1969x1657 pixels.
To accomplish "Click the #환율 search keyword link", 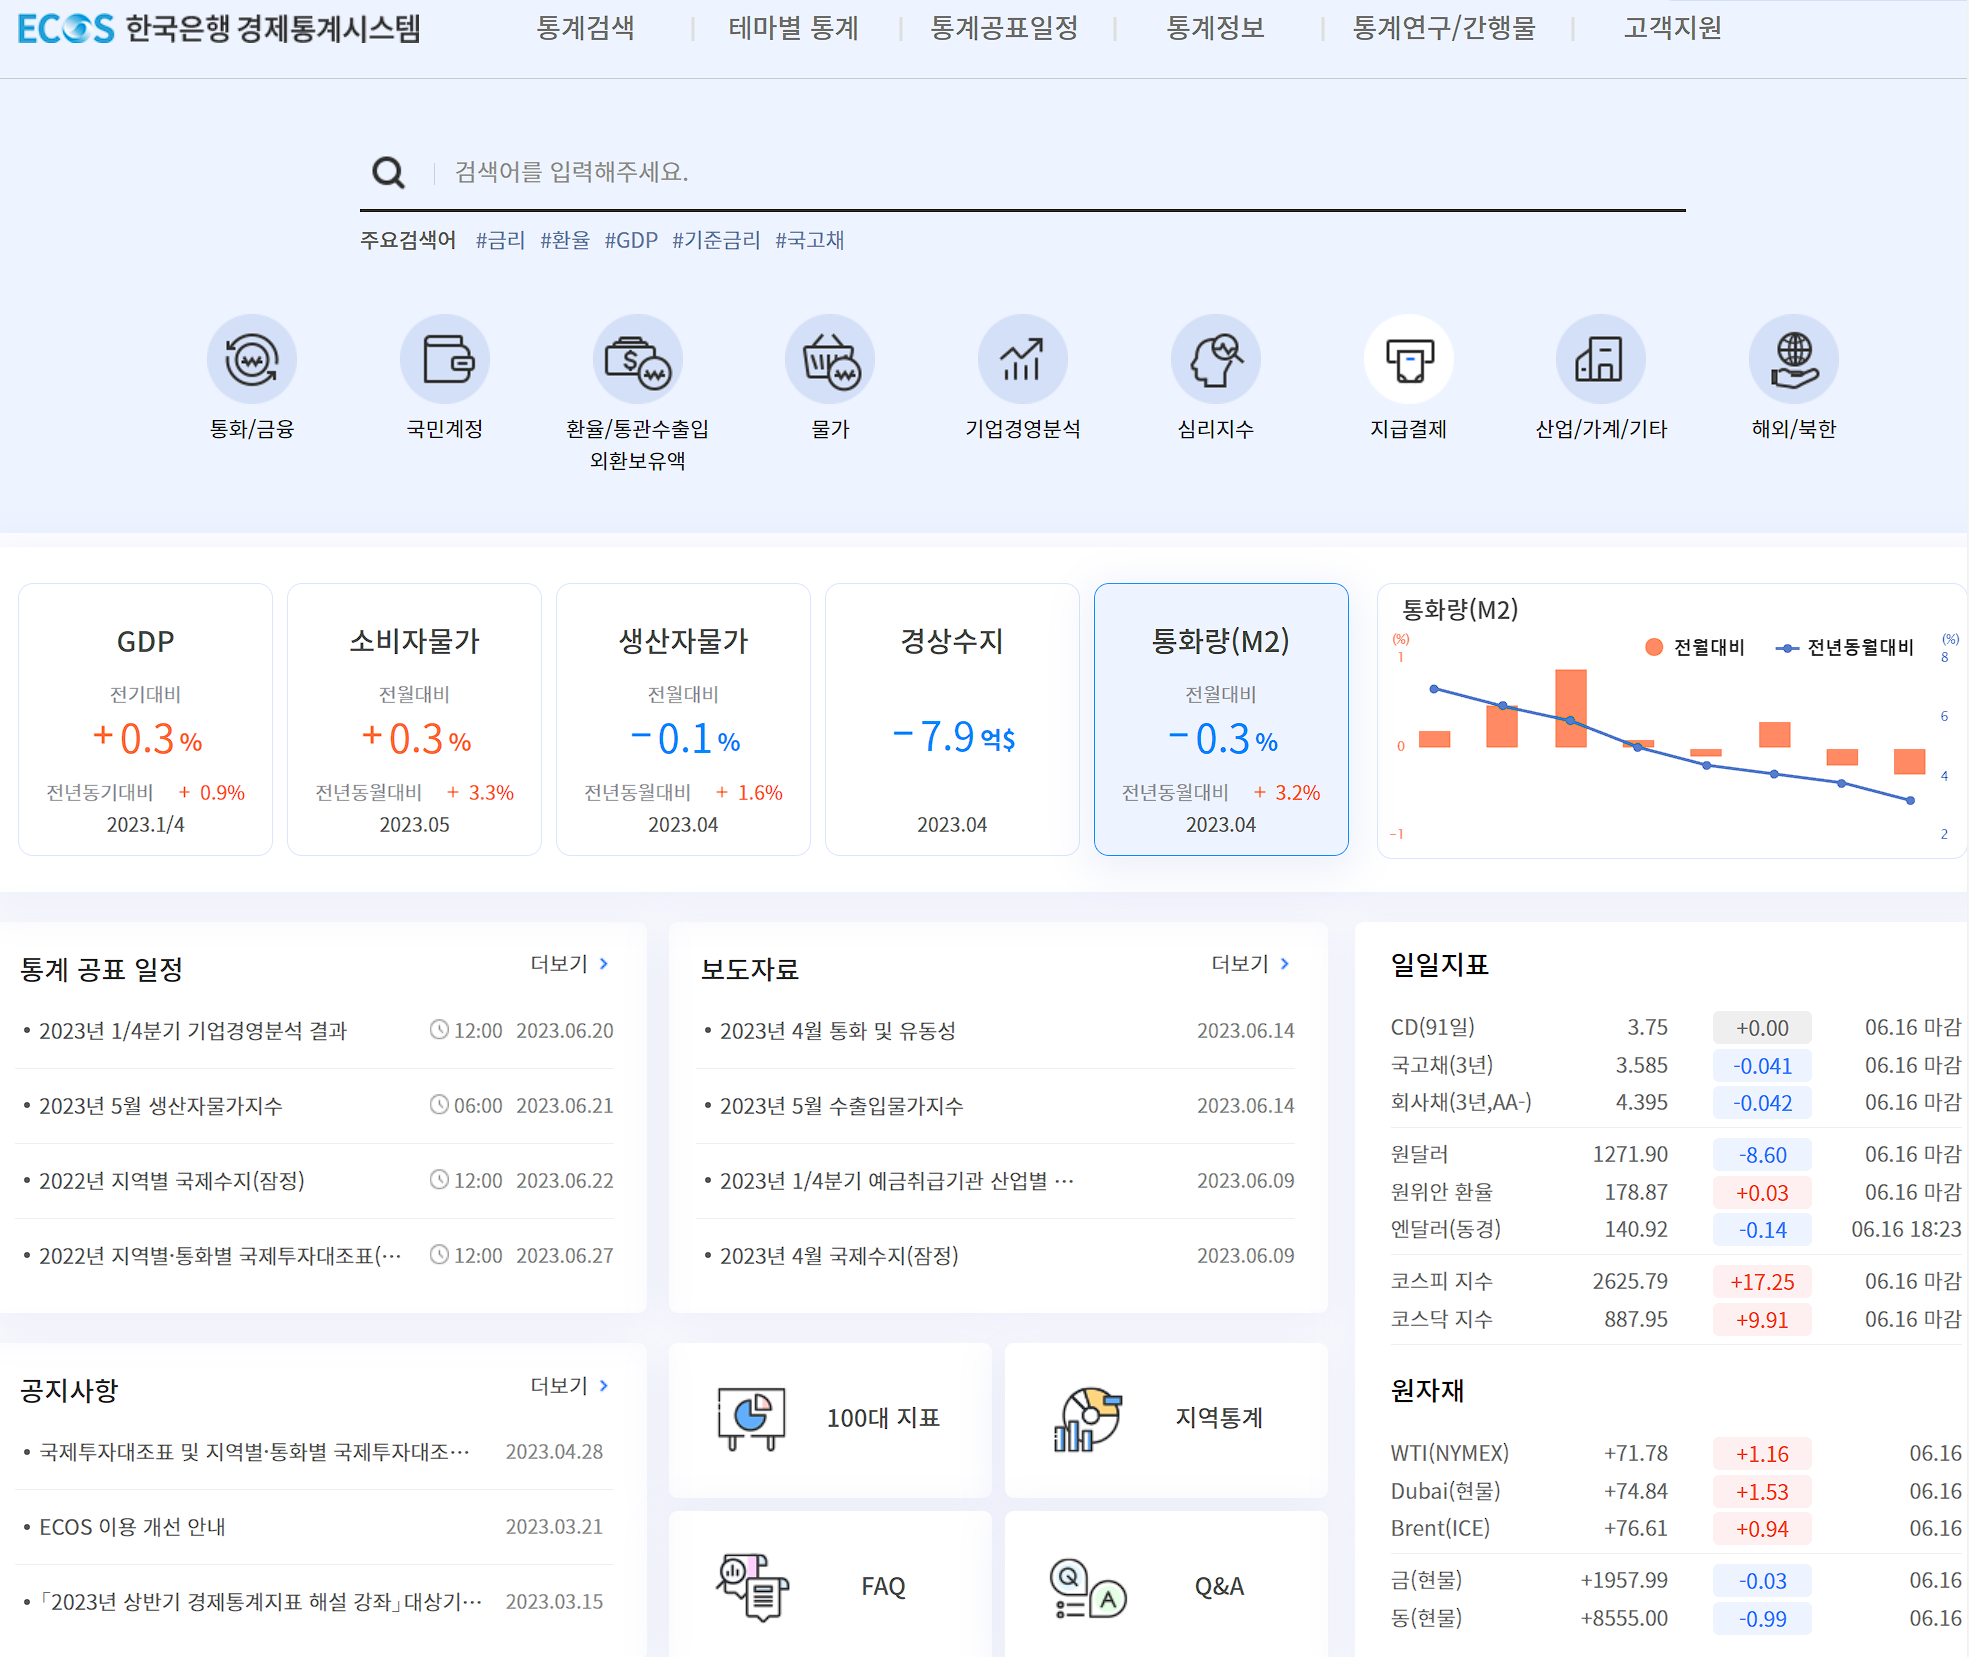I will click(x=566, y=240).
